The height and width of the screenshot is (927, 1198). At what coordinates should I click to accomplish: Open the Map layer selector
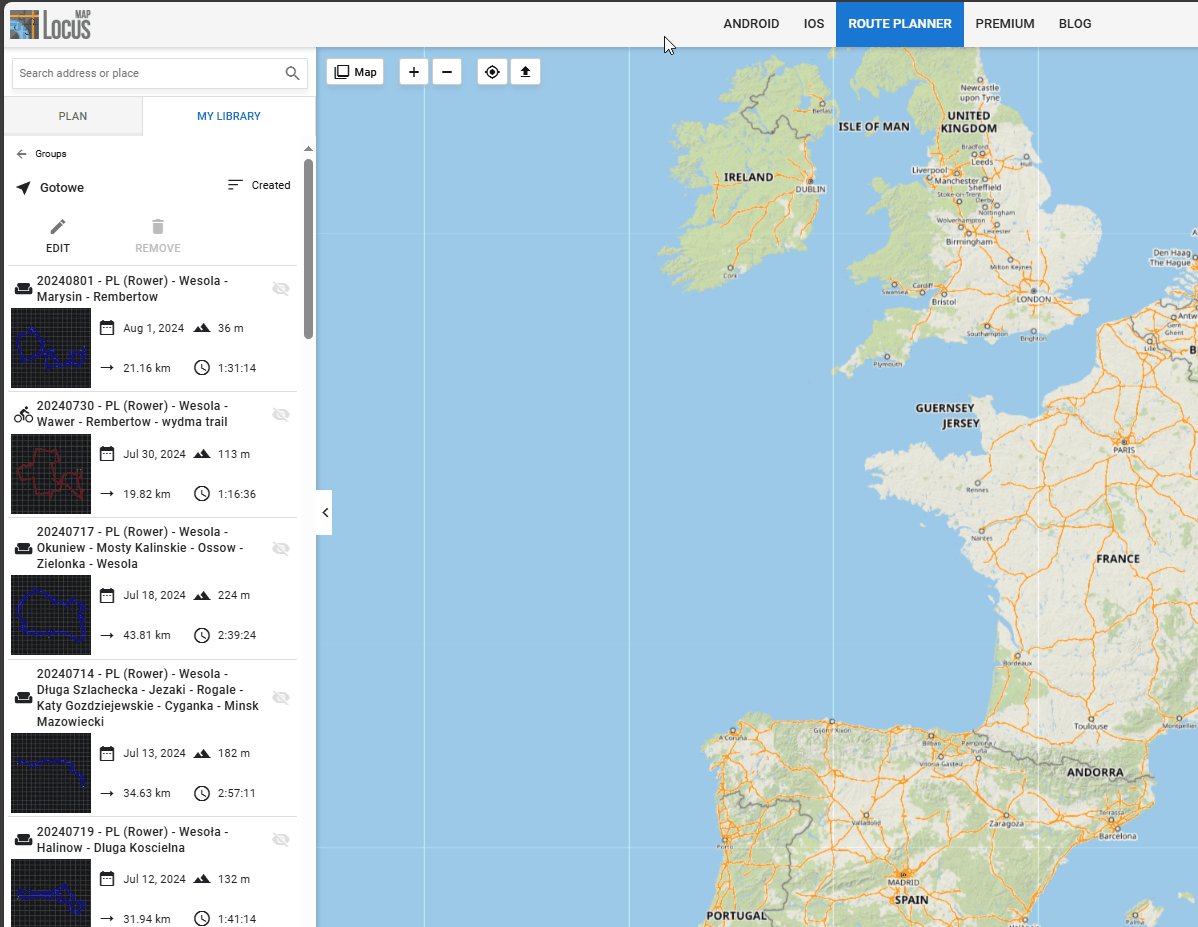(x=355, y=72)
